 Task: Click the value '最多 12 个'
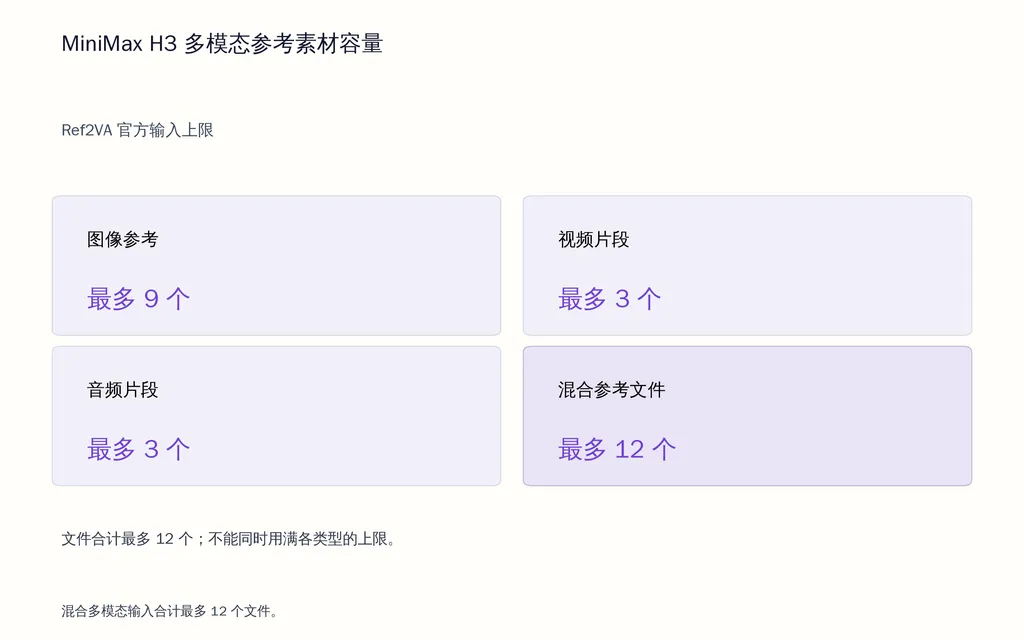point(617,449)
